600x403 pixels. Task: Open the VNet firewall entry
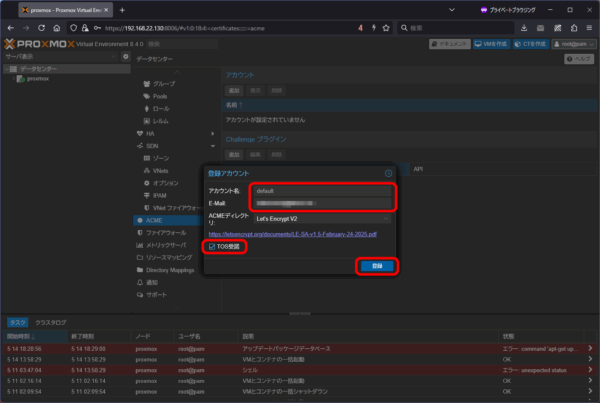coord(172,208)
